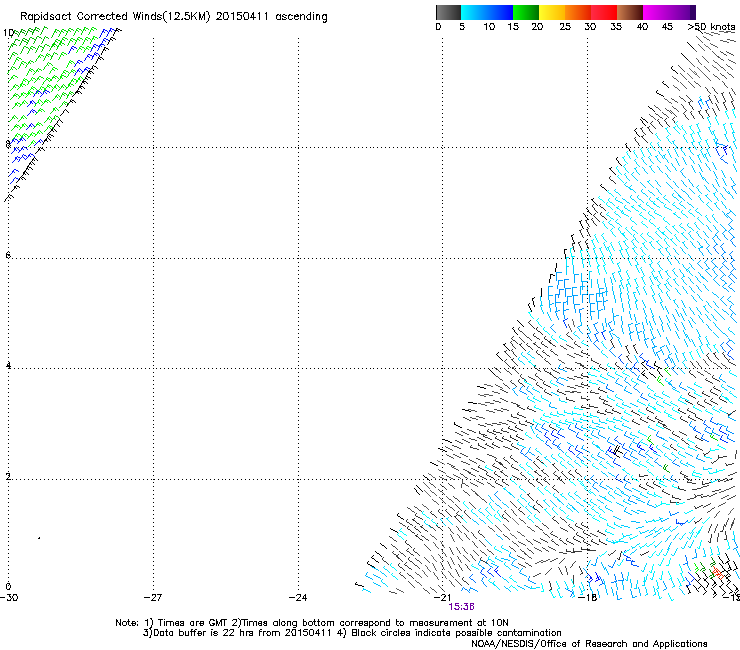
Task: Click the small black dot near bottom left
Action: coord(39,538)
